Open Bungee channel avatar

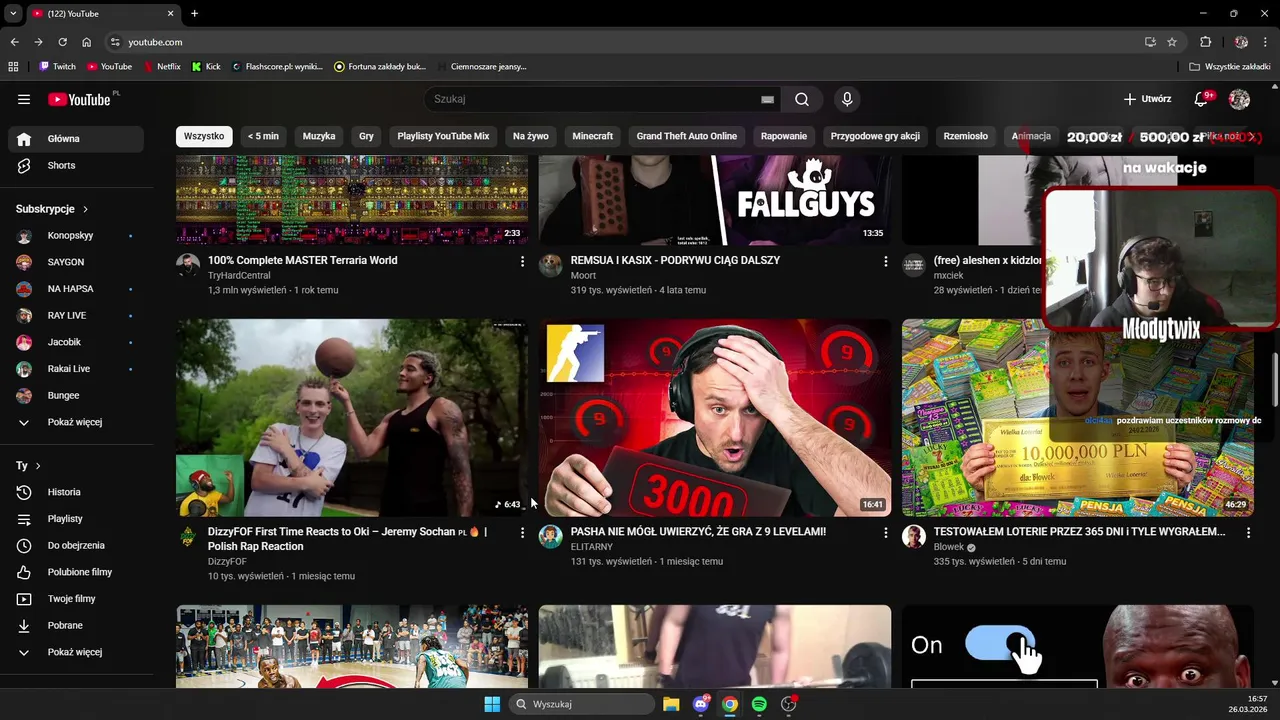(x=24, y=395)
